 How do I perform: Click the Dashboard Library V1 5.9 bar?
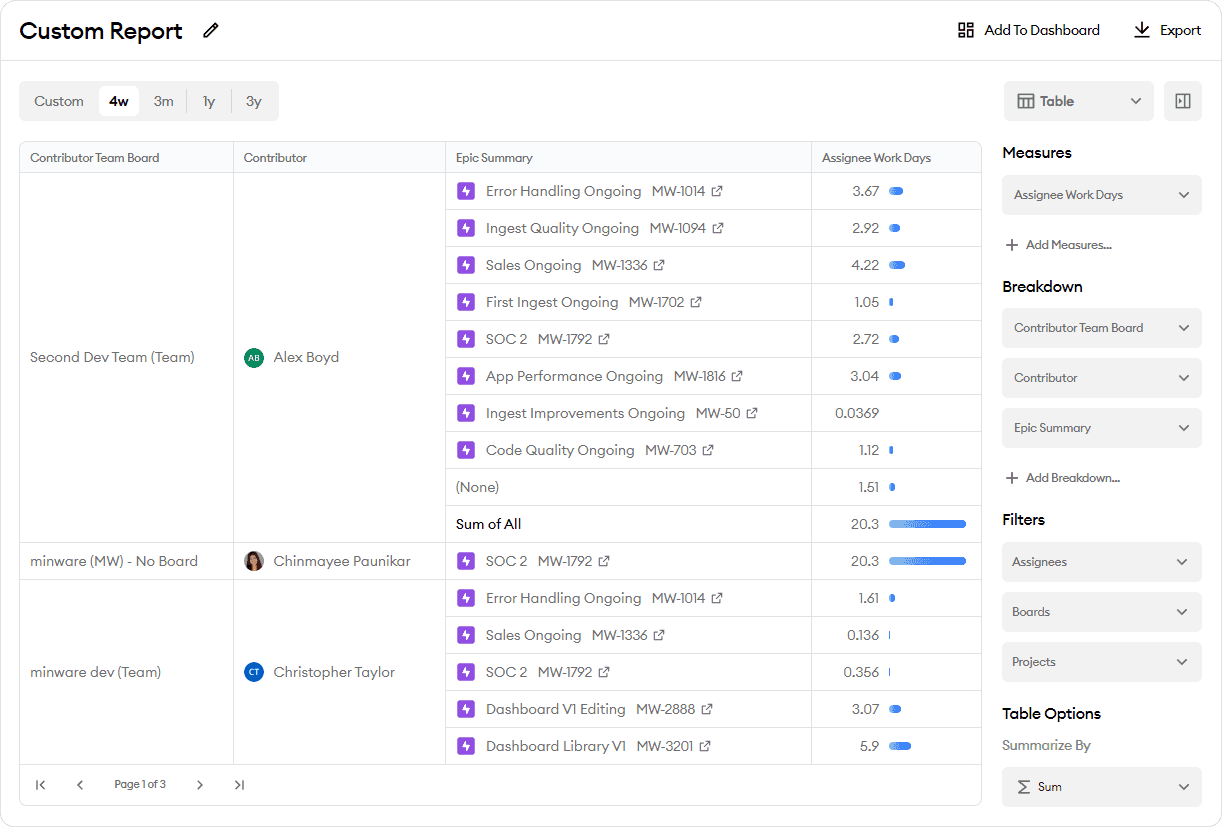[900, 746]
